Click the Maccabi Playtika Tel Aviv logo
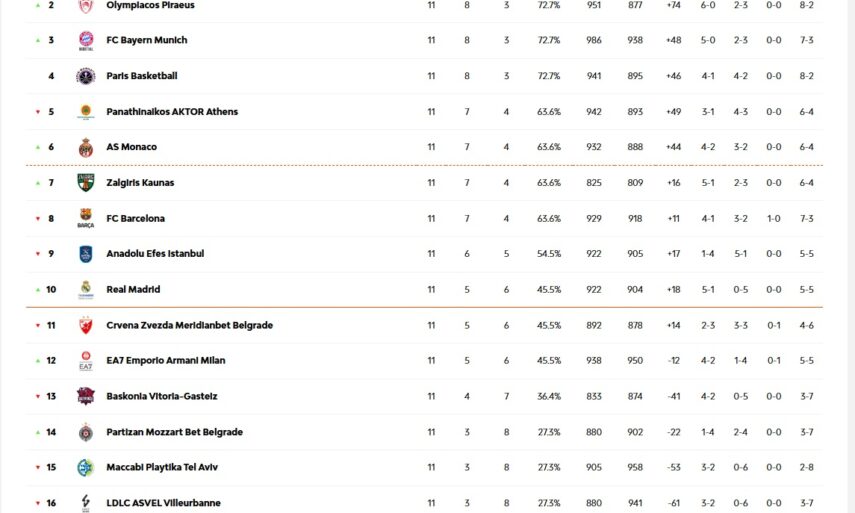Image resolution: width=855 pixels, height=513 pixels. [x=85, y=467]
